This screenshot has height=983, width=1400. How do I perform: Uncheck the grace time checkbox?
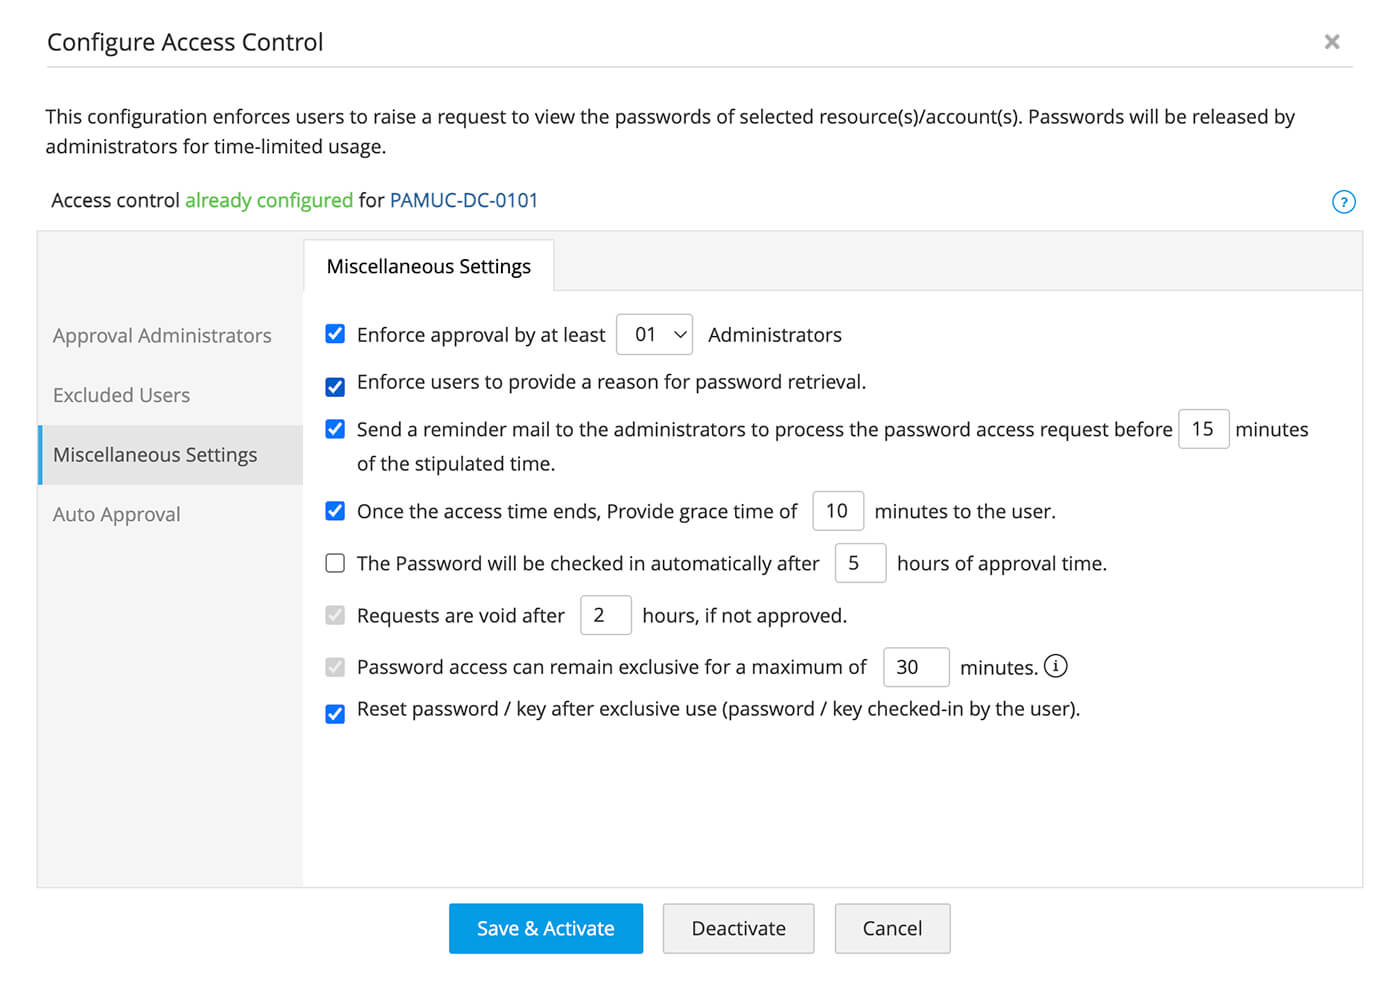click(x=335, y=511)
